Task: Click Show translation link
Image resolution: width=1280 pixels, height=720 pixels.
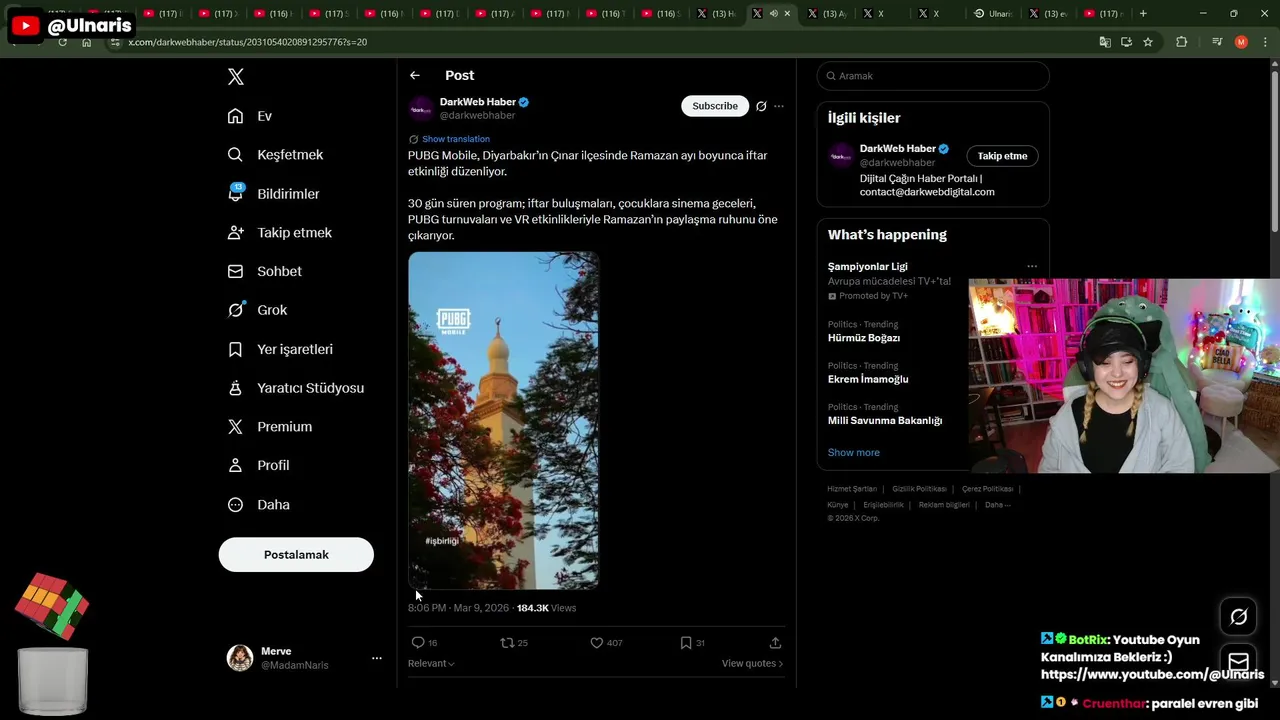Action: tap(456, 139)
